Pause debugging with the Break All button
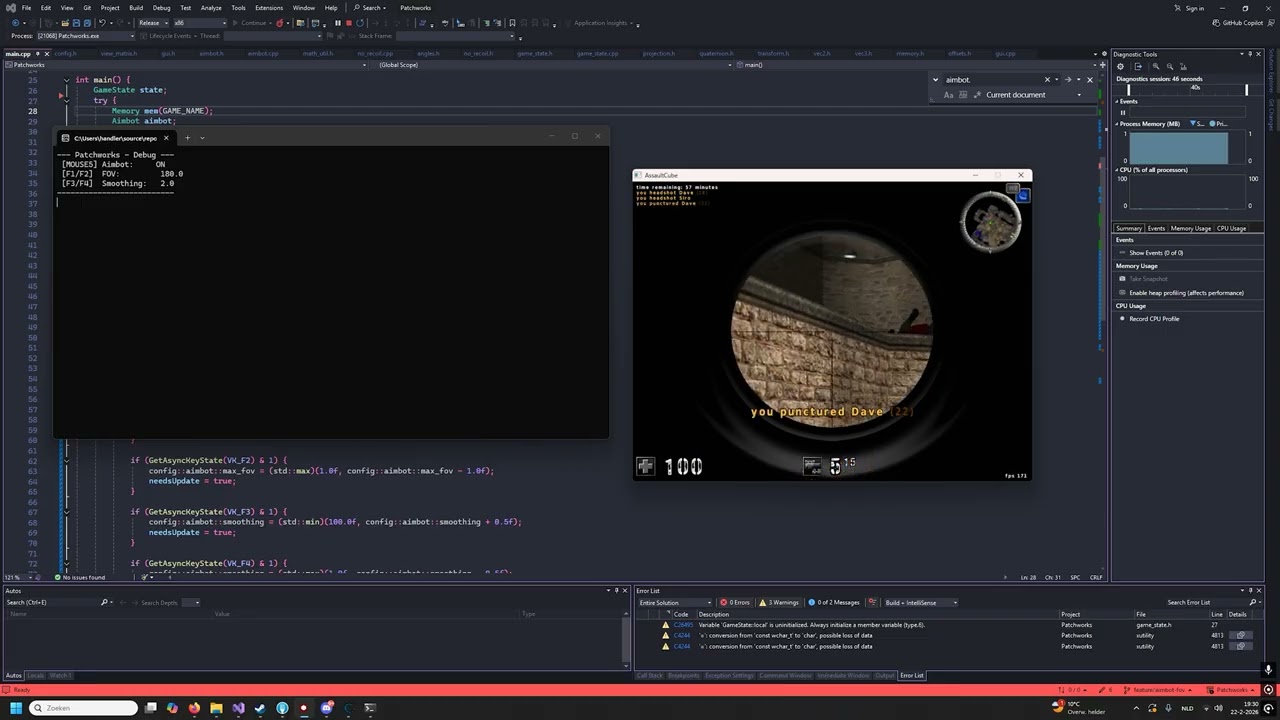 tap(337, 23)
